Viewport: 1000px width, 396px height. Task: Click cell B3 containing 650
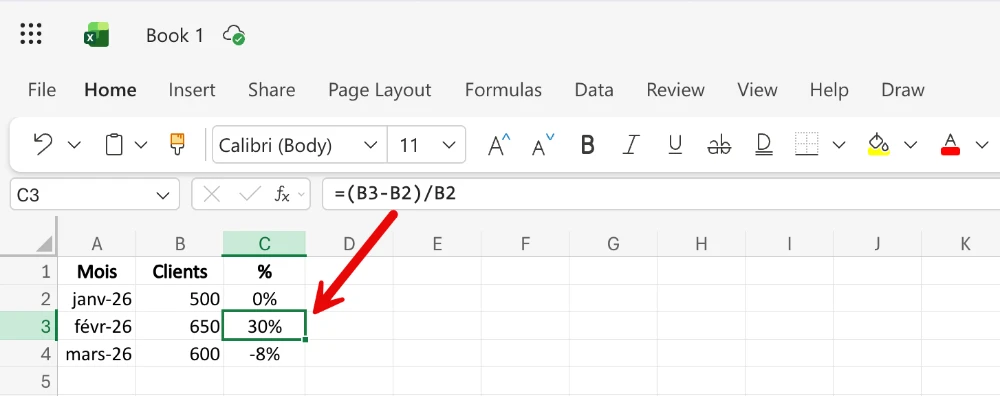(x=180, y=326)
